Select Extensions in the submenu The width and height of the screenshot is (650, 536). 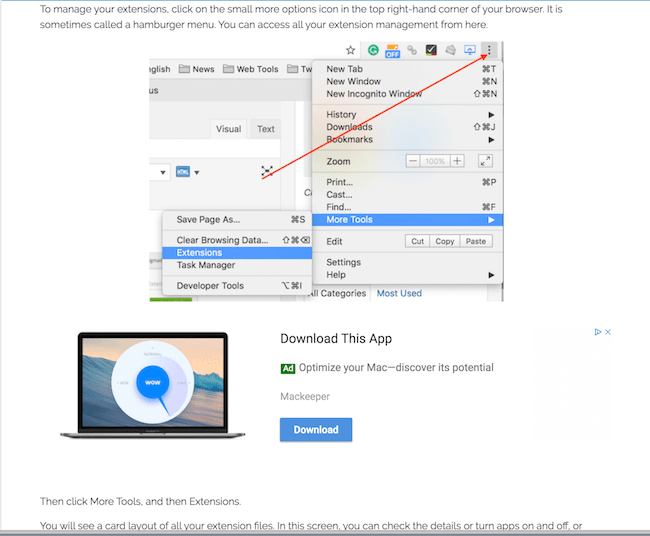[x=199, y=253]
